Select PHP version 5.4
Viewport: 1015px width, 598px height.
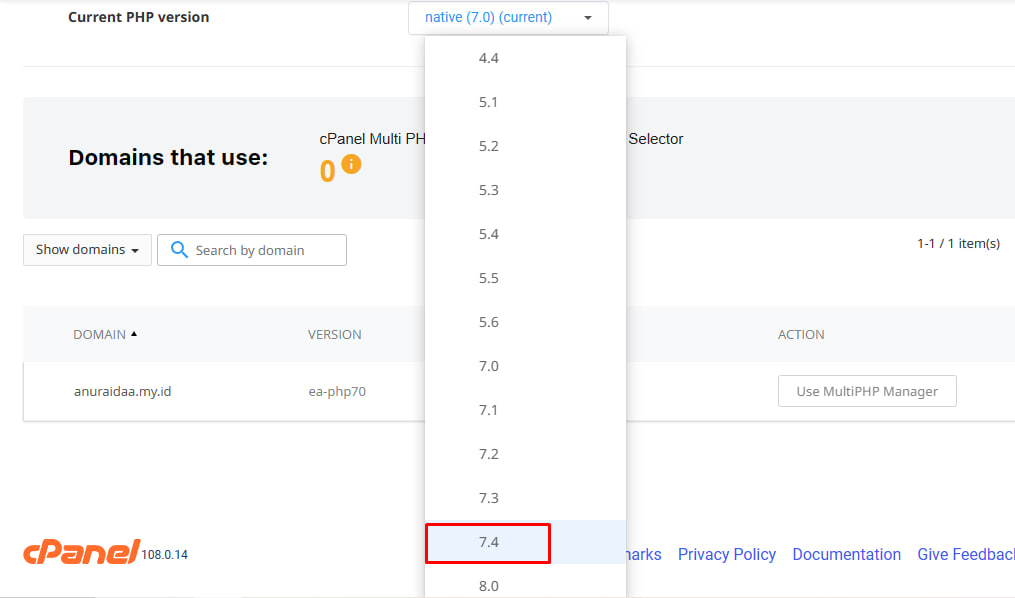pyautogui.click(x=525, y=234)
